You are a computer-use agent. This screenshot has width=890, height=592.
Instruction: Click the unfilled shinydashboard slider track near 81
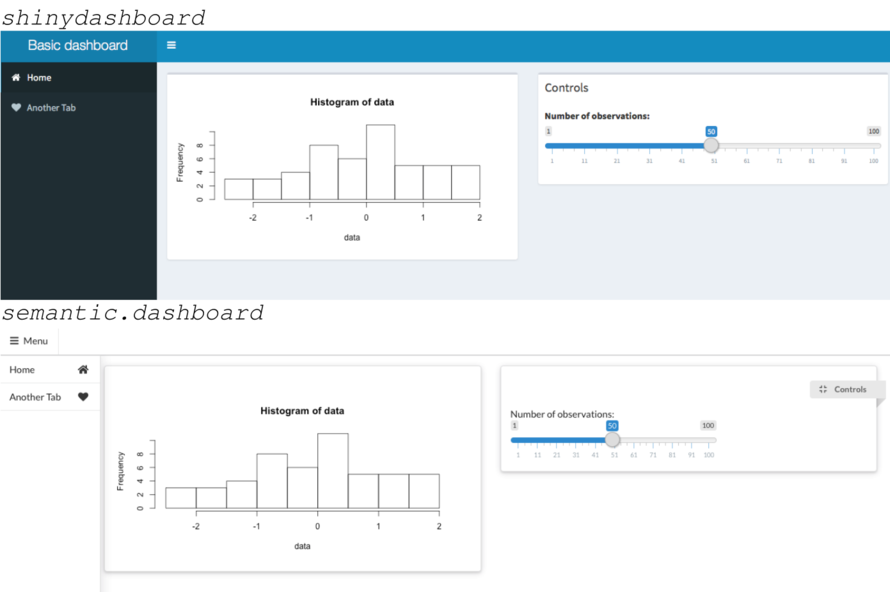[x=812, y=146]
